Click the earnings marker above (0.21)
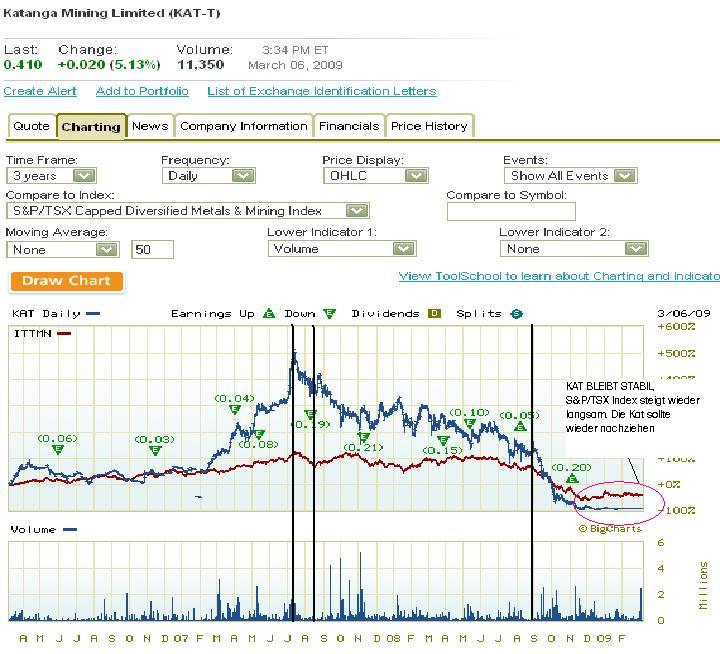The width and height of the screenshot is (720, 654). (363, 437)
